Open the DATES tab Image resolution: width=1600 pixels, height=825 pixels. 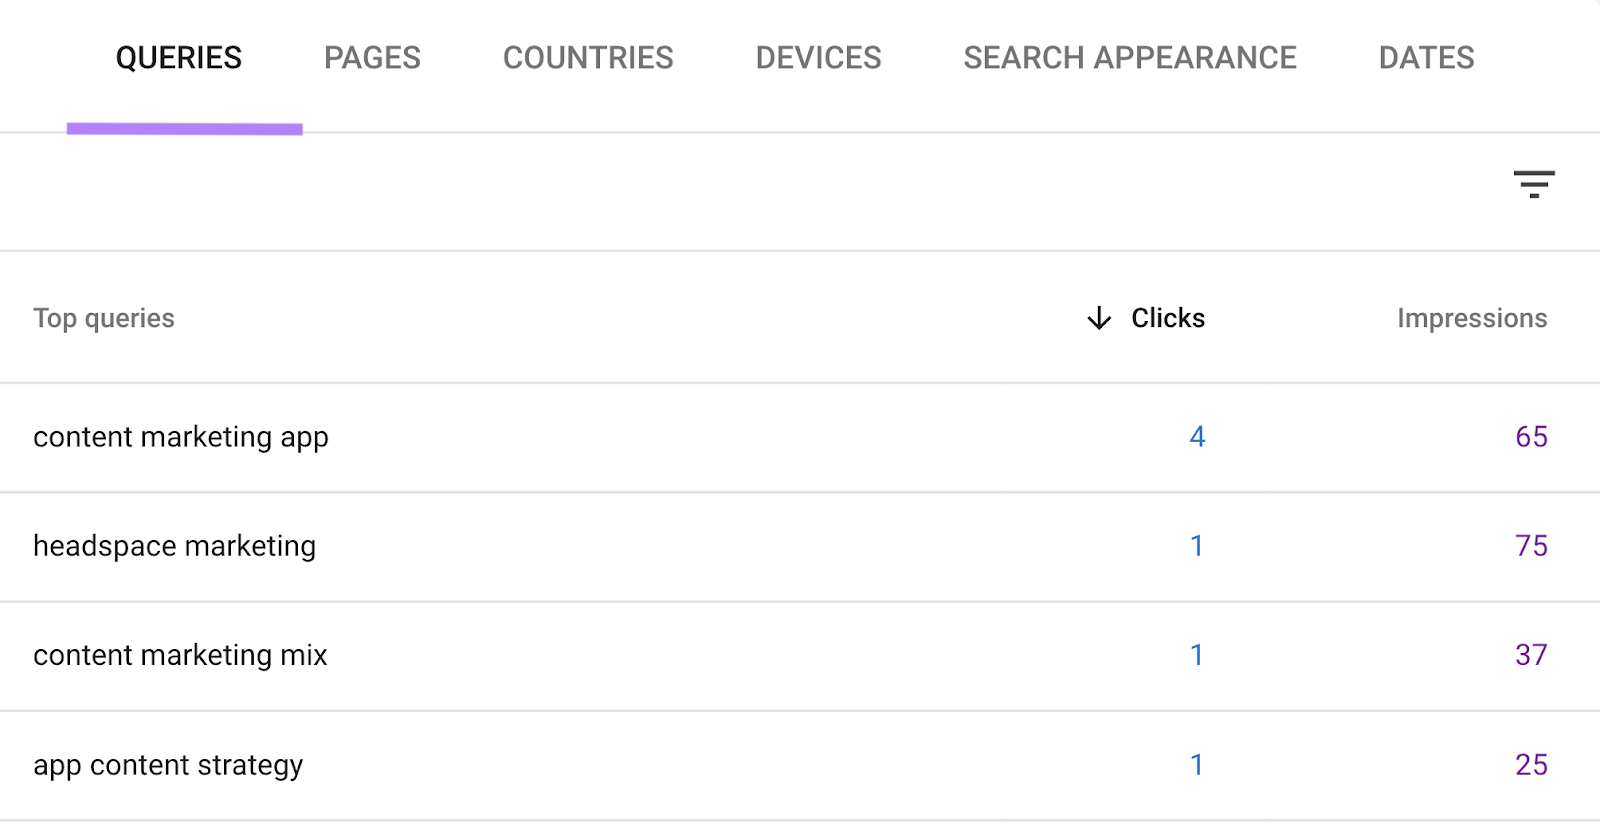pyautogui.click(x=1425, y=57)
